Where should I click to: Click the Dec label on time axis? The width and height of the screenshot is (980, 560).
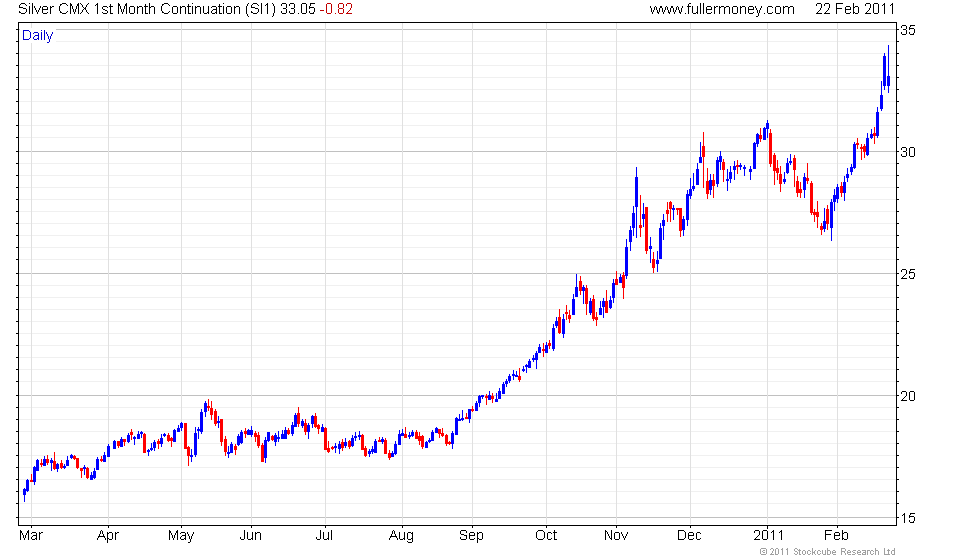(x=689, y=536)
